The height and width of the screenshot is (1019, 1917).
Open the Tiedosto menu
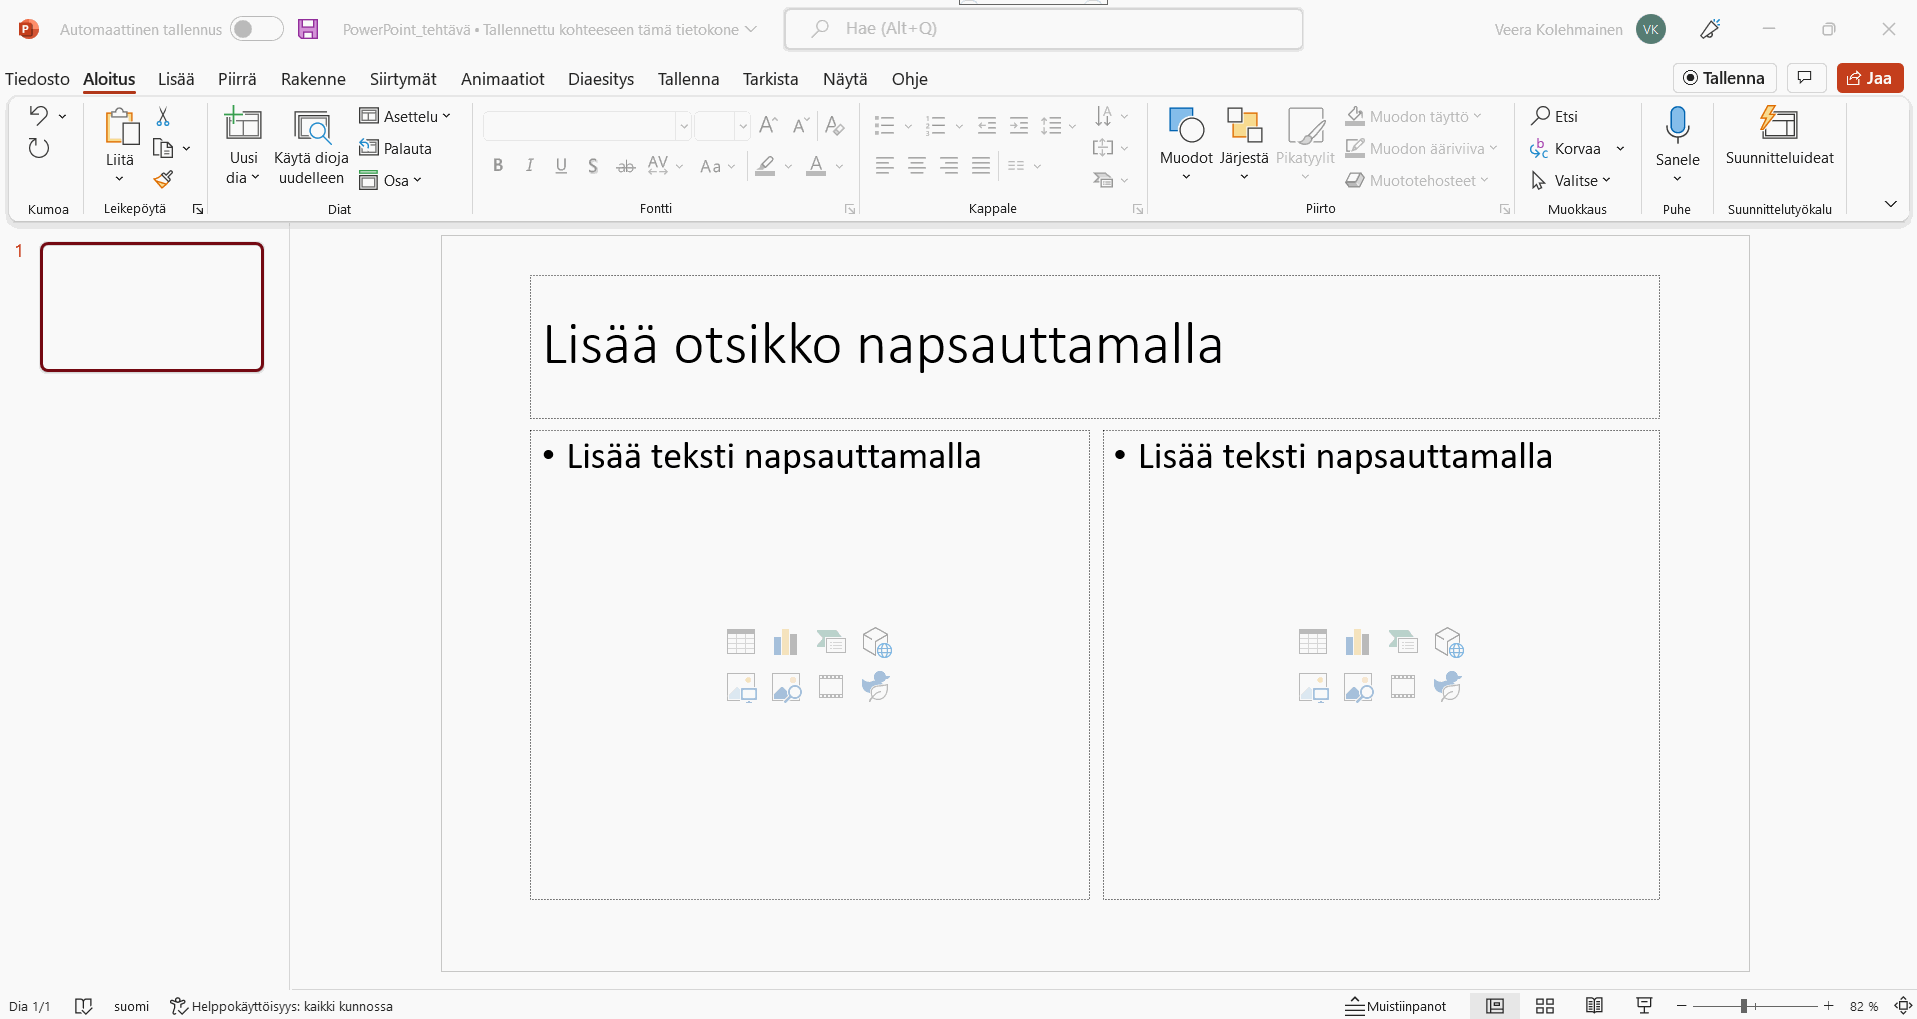click(x=37, y=79)
